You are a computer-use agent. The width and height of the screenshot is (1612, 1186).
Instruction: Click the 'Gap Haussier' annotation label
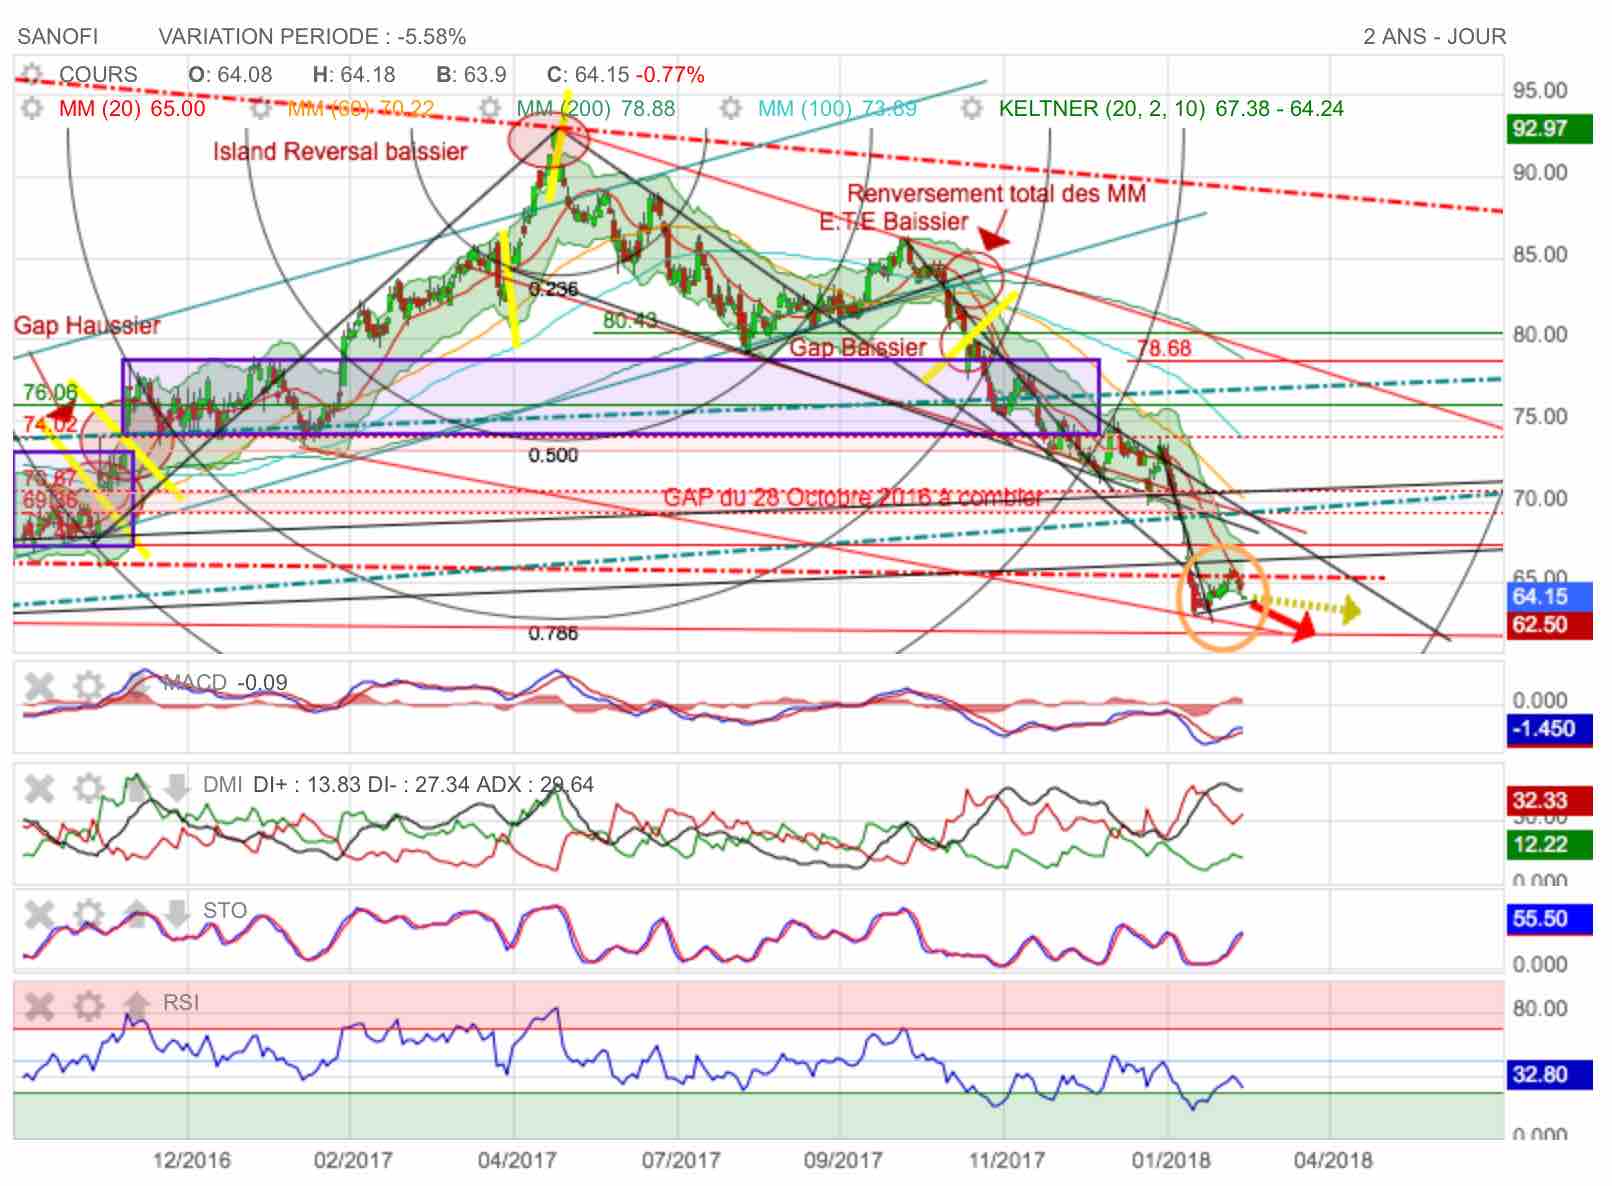tap(87, 325)
